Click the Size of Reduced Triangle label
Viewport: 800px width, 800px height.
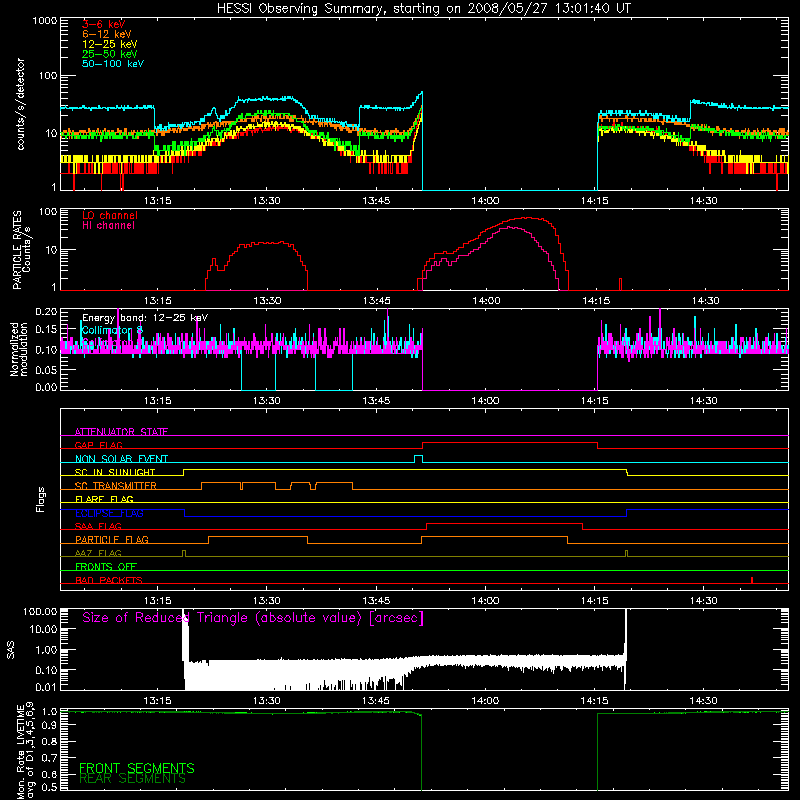point(253,618)
